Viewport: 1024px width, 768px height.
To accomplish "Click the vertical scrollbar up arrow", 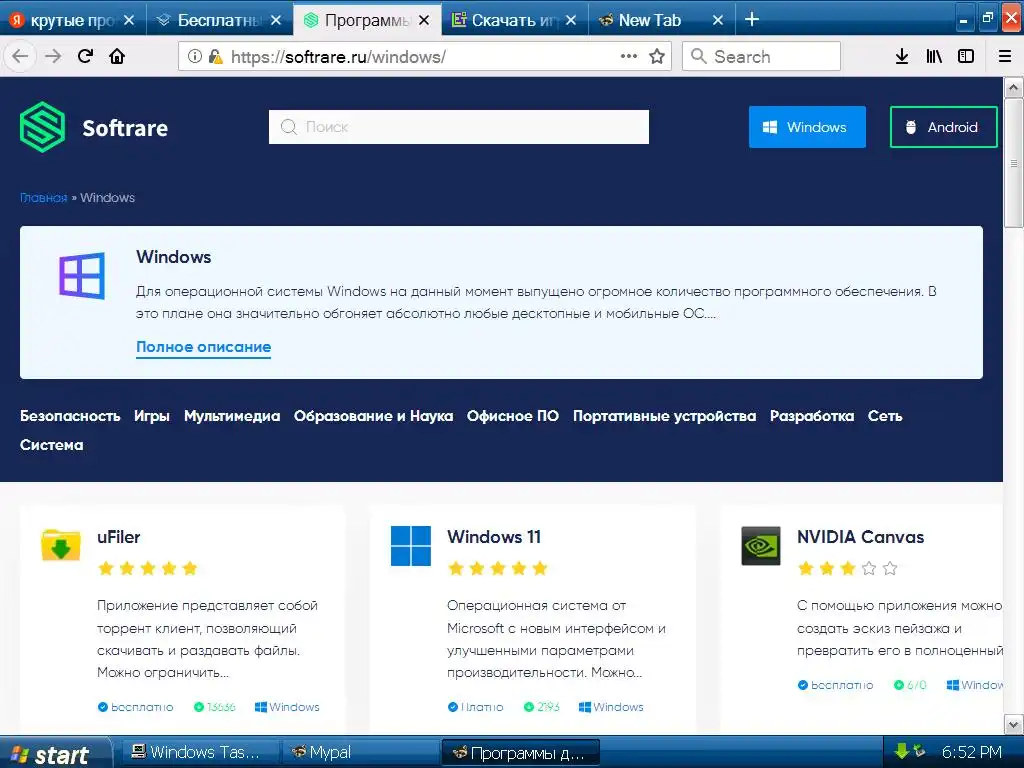I will 1013,87.
